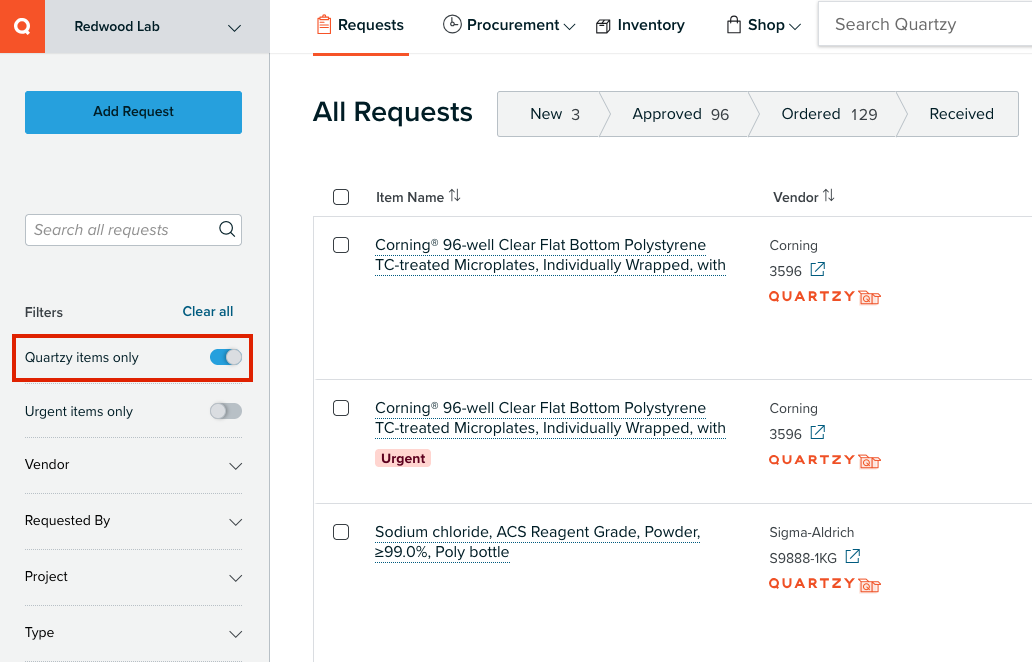Open the Inventory tab

coord(640,26)
